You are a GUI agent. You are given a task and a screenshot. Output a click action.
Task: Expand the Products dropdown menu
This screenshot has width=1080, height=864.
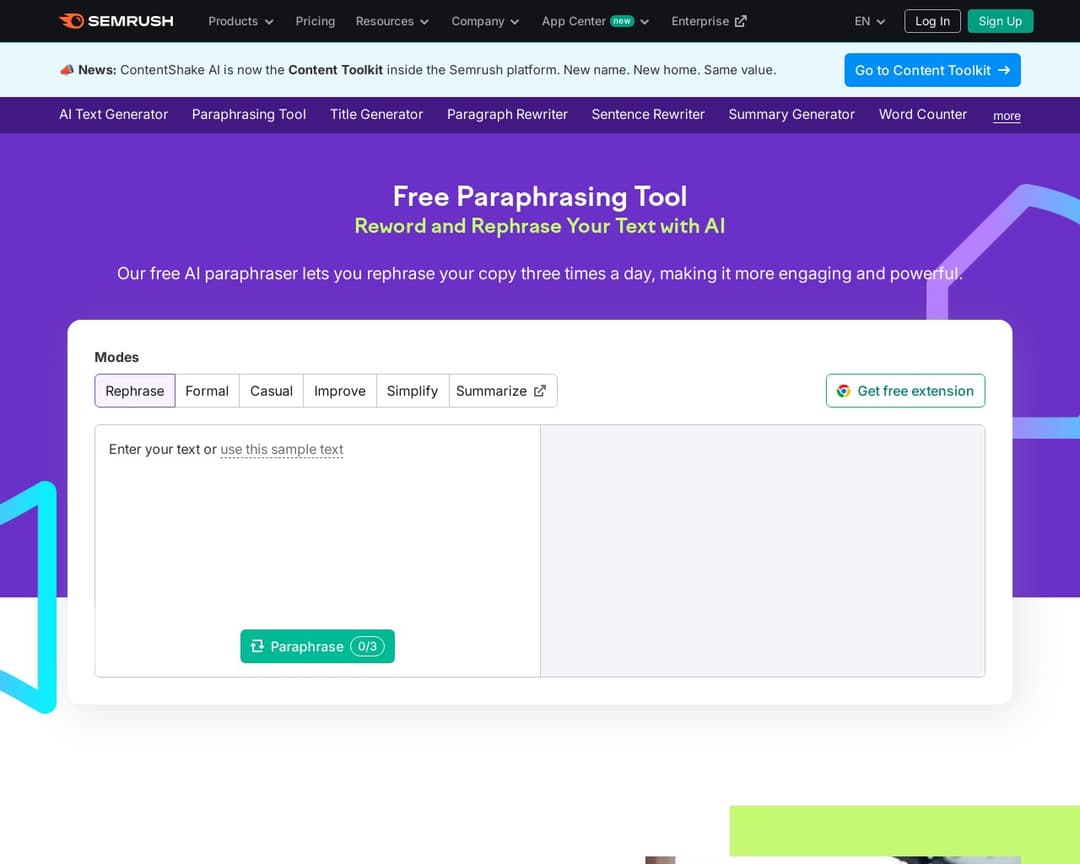click(x=240, y=21)
